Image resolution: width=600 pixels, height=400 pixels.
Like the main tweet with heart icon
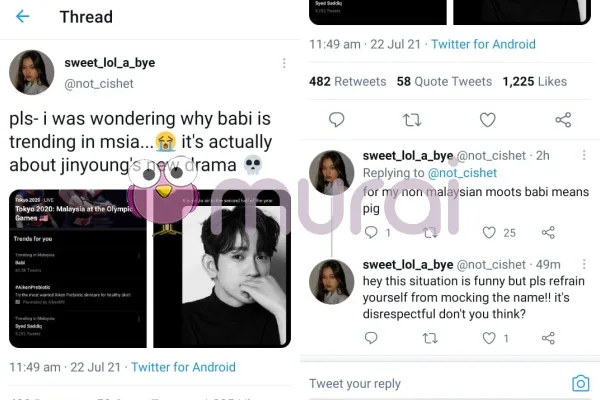pyautogui.click(x=487, y=120)
